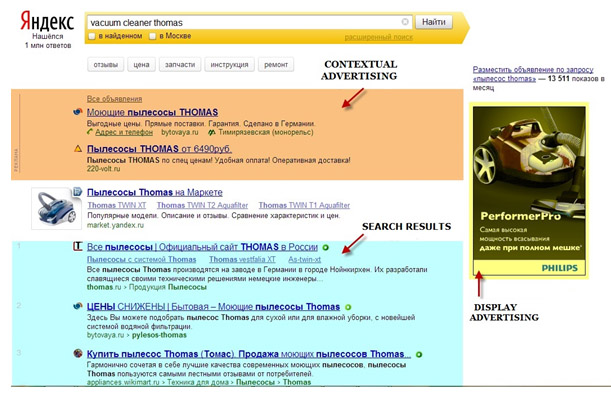Select the инструкция suggestion button
The height and width of the screenshot is (395, 611).
click(x=230, y=65)
